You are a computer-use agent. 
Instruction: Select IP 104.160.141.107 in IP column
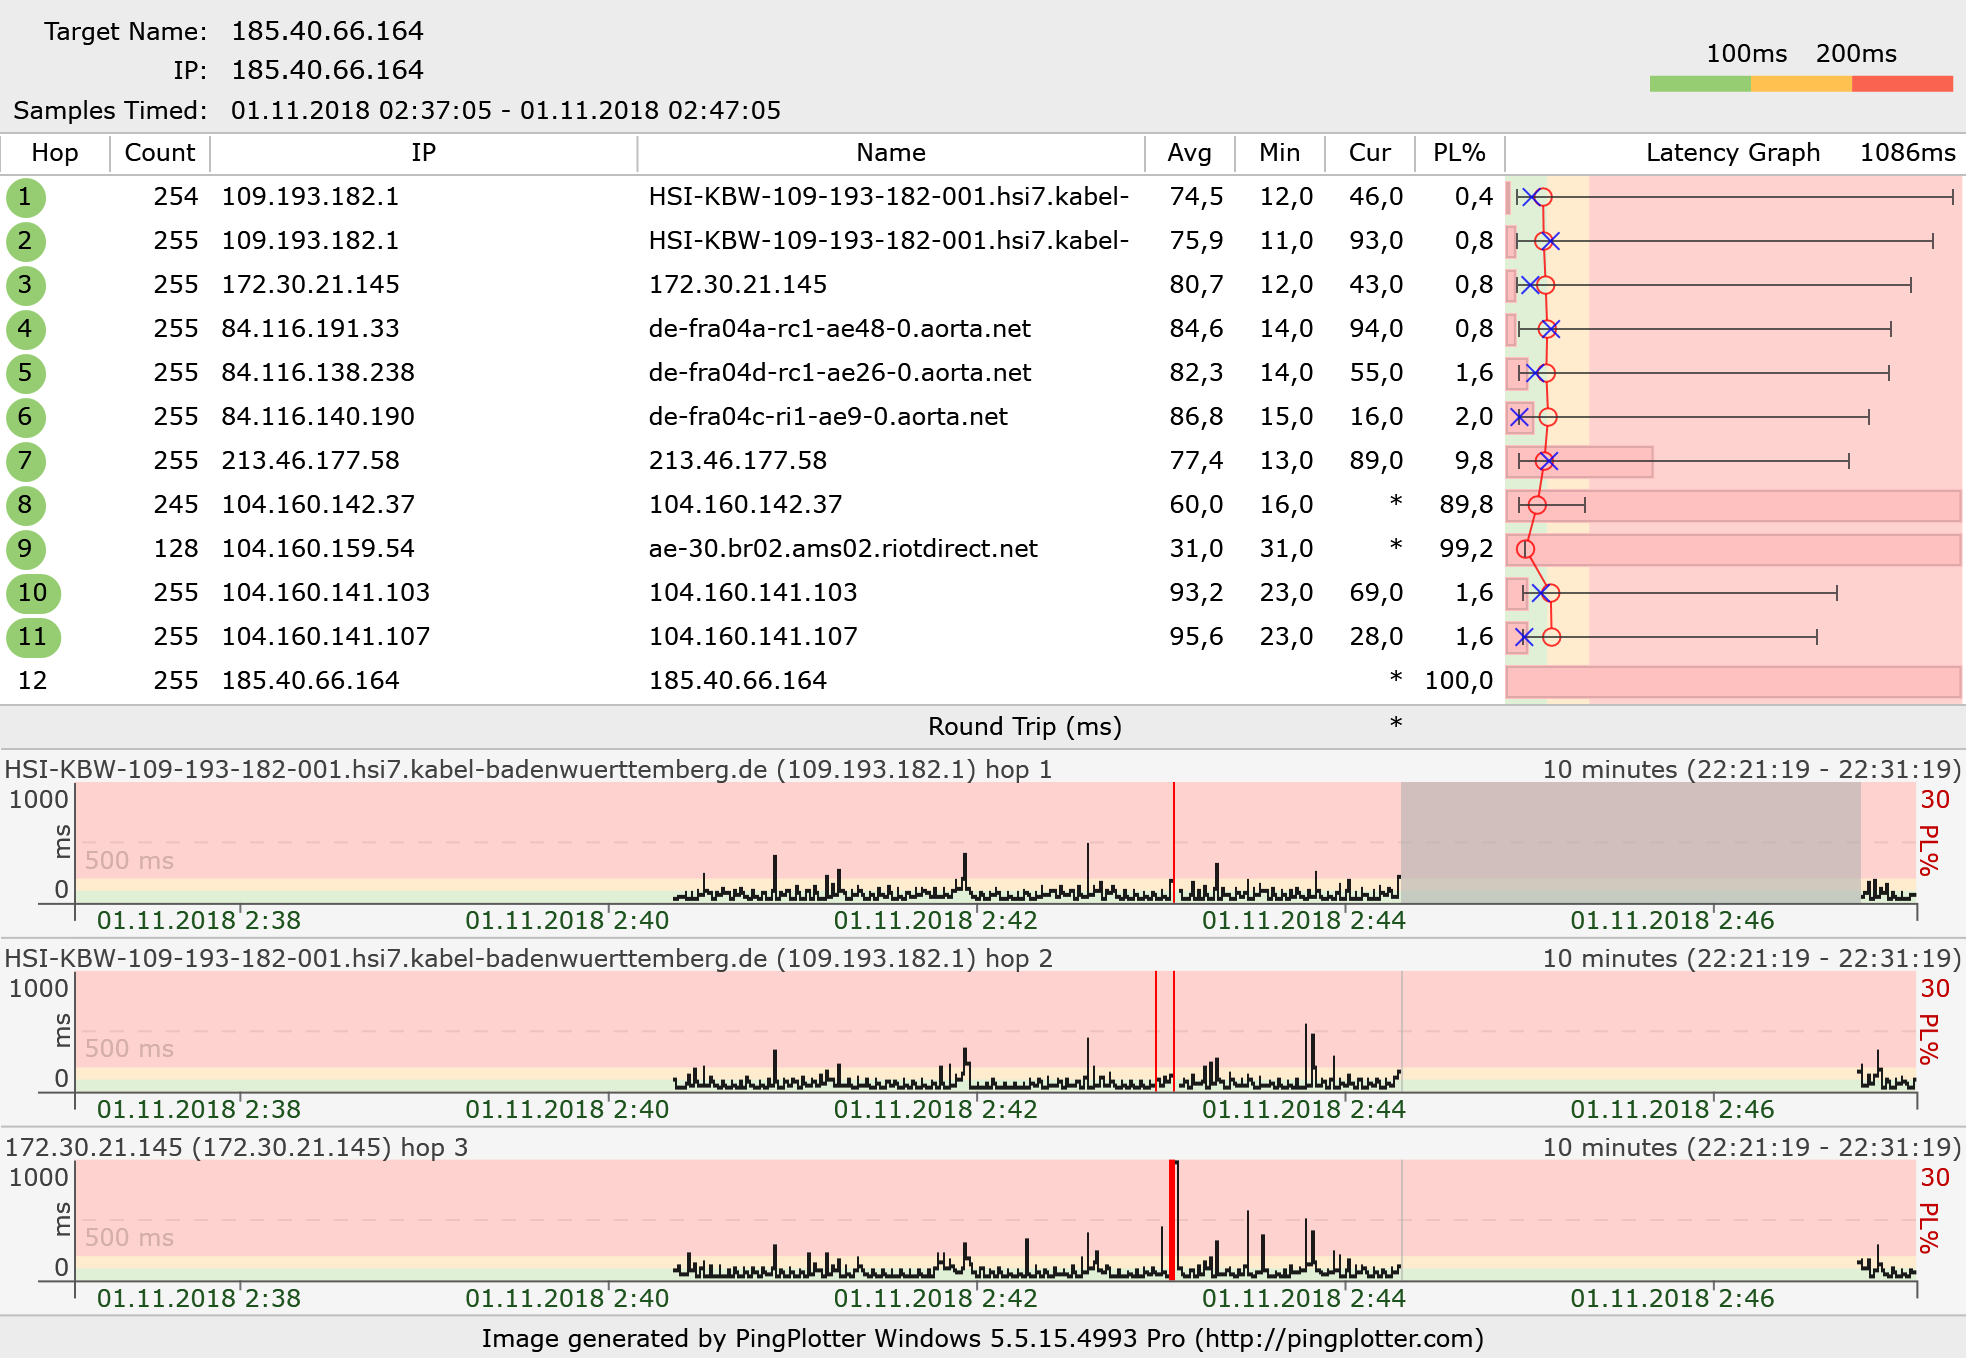[x=326, y=637]
